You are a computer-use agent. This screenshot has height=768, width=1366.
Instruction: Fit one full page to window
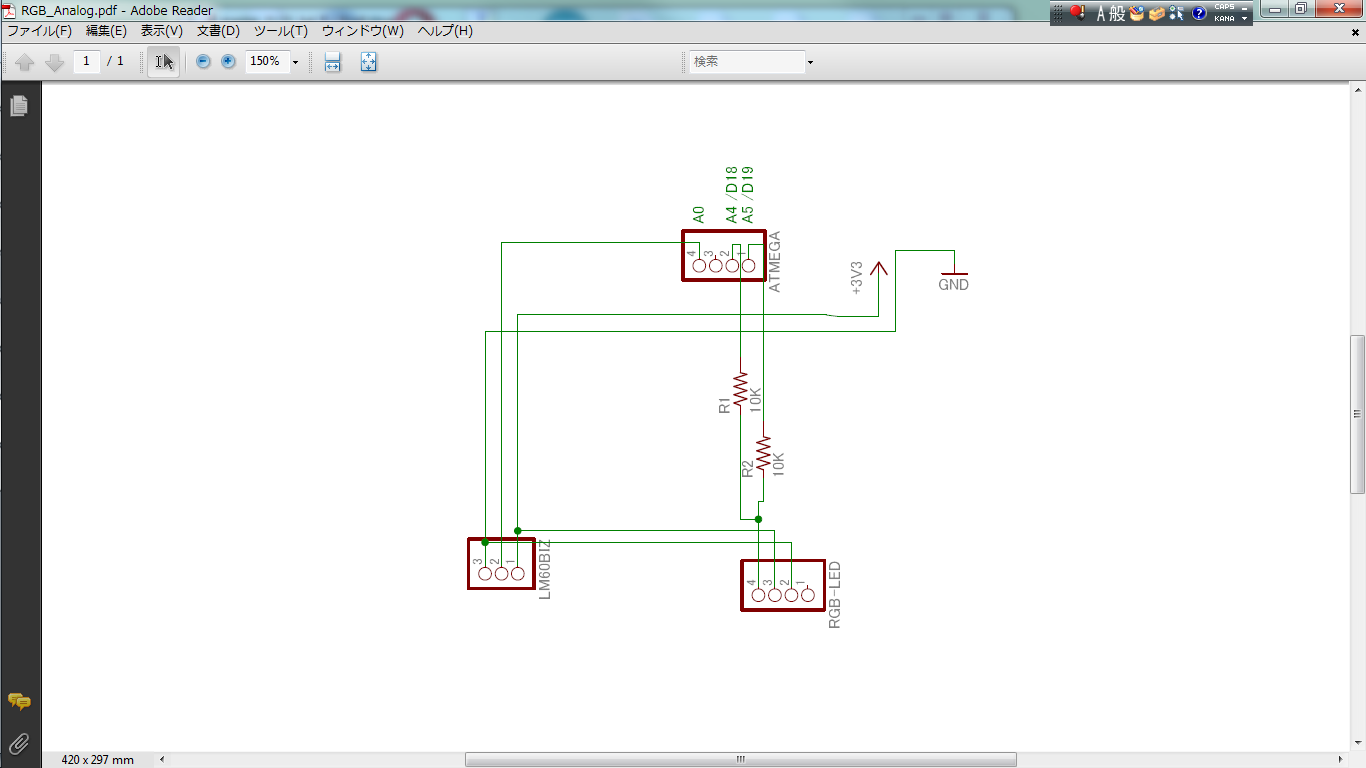pyautogui.click(x=368, y=62)
